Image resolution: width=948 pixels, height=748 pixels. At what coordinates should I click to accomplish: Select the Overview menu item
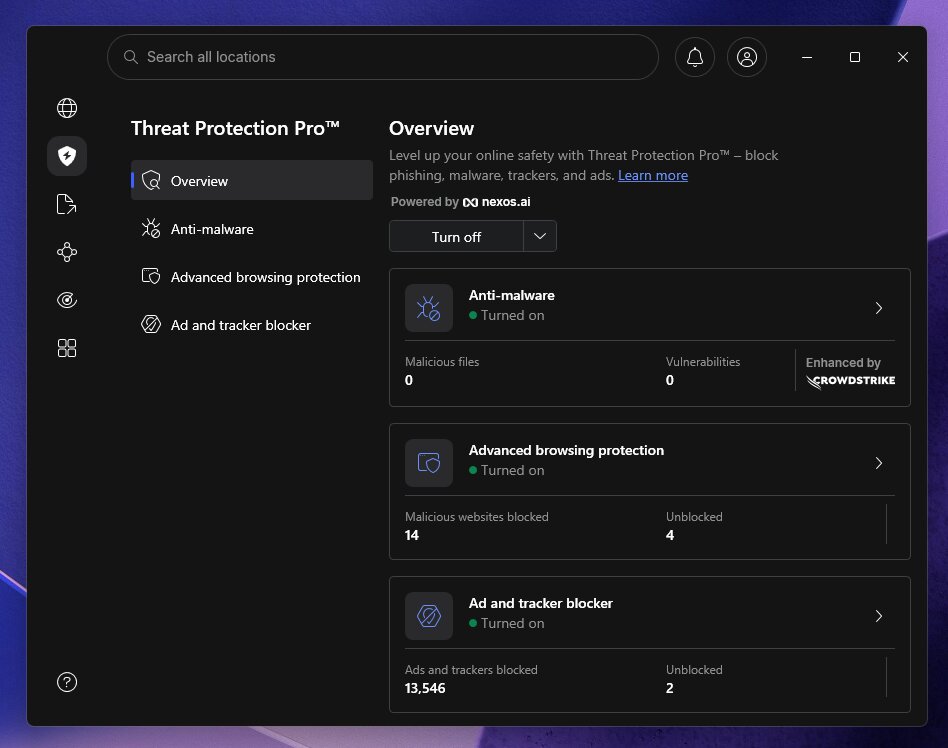pyautogui.click(x=252, y=180)
